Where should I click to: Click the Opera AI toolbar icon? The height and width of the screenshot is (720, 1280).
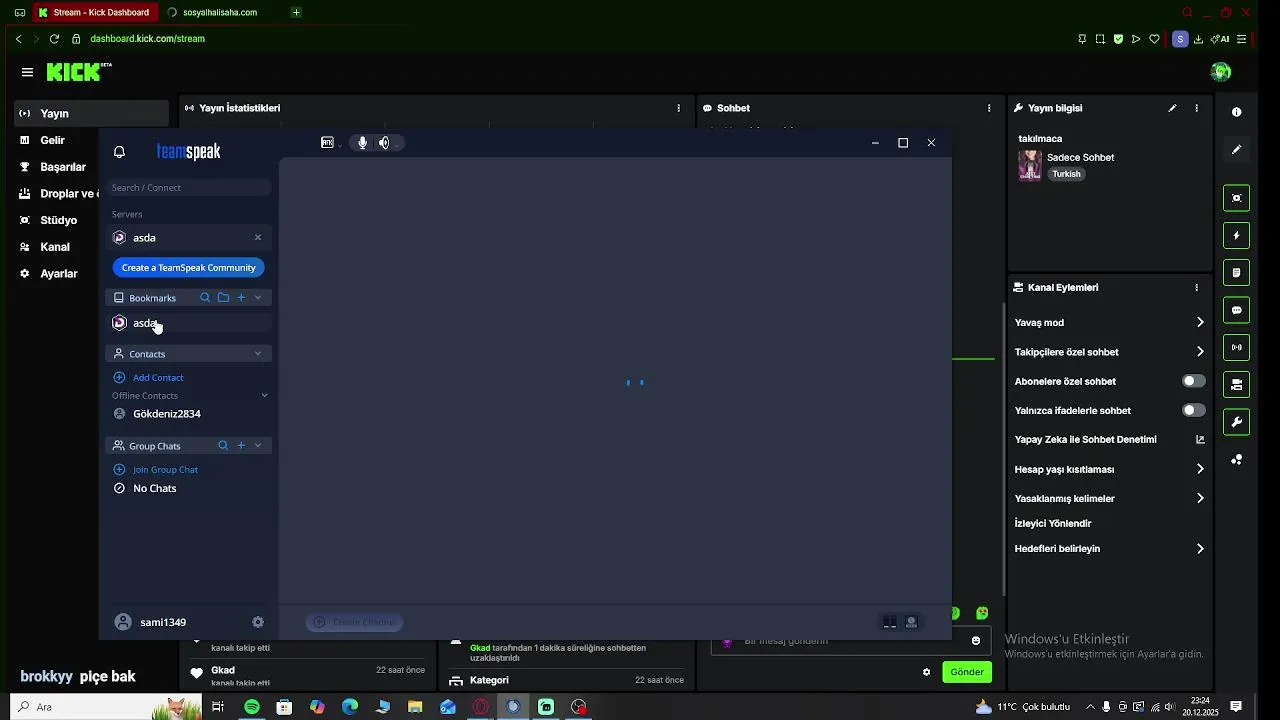click(1220, 39)
